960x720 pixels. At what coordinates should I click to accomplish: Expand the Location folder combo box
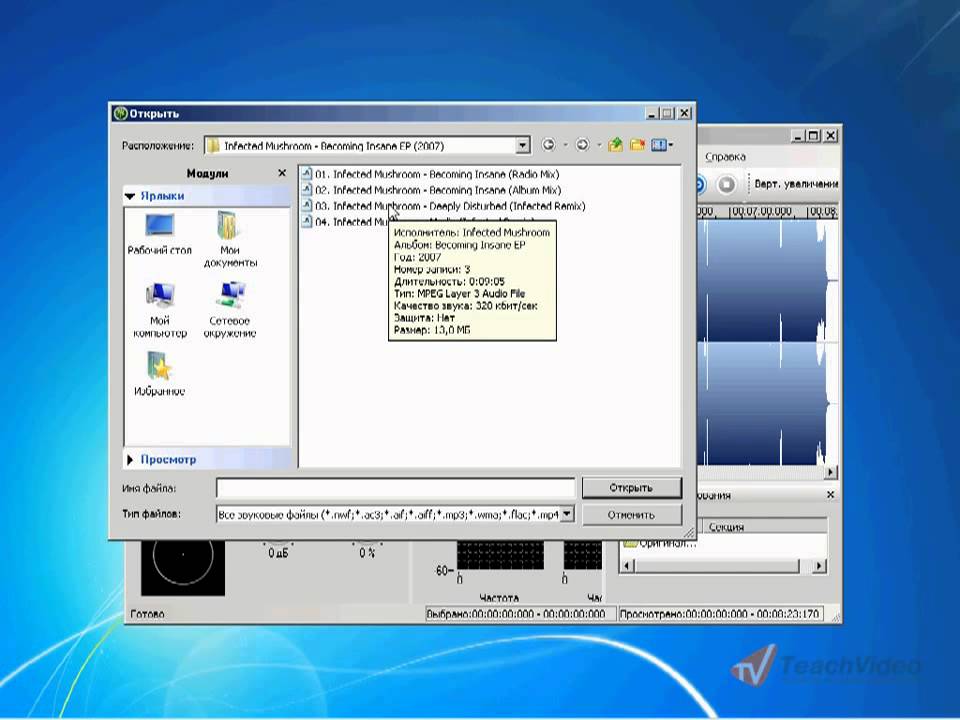click(x=522, y=146)
